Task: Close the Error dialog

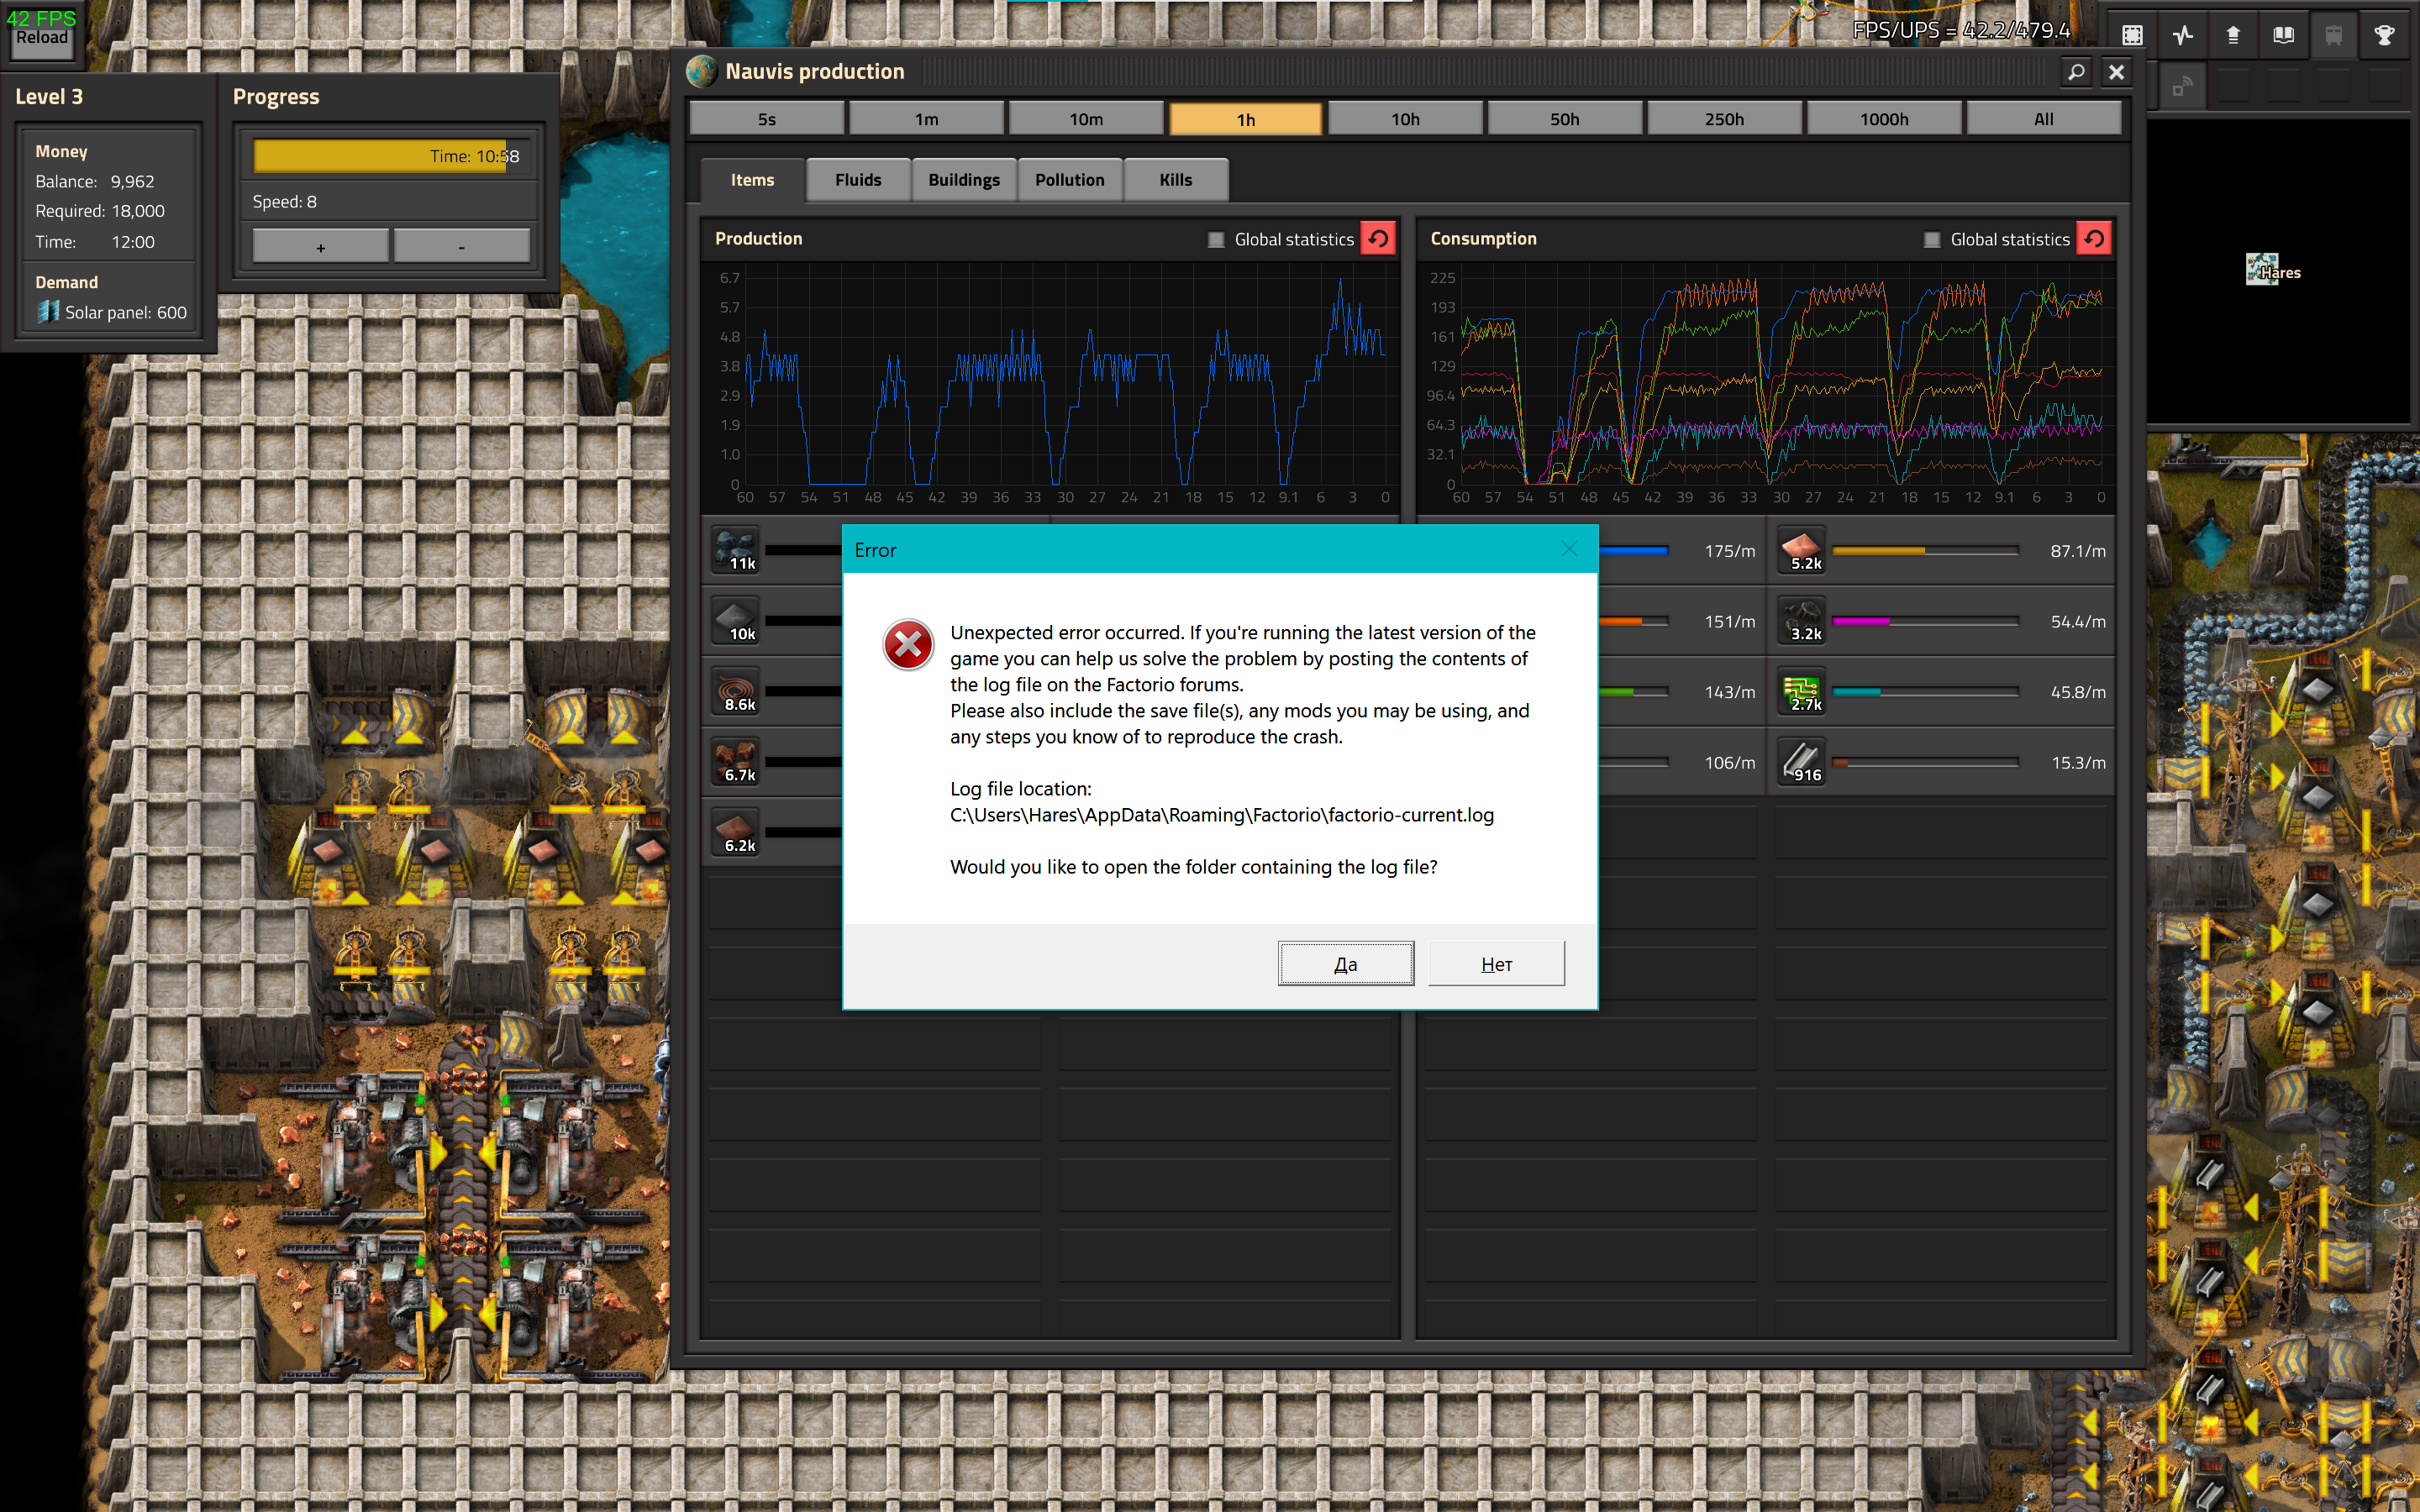Action: click(x=1570, y=549)
